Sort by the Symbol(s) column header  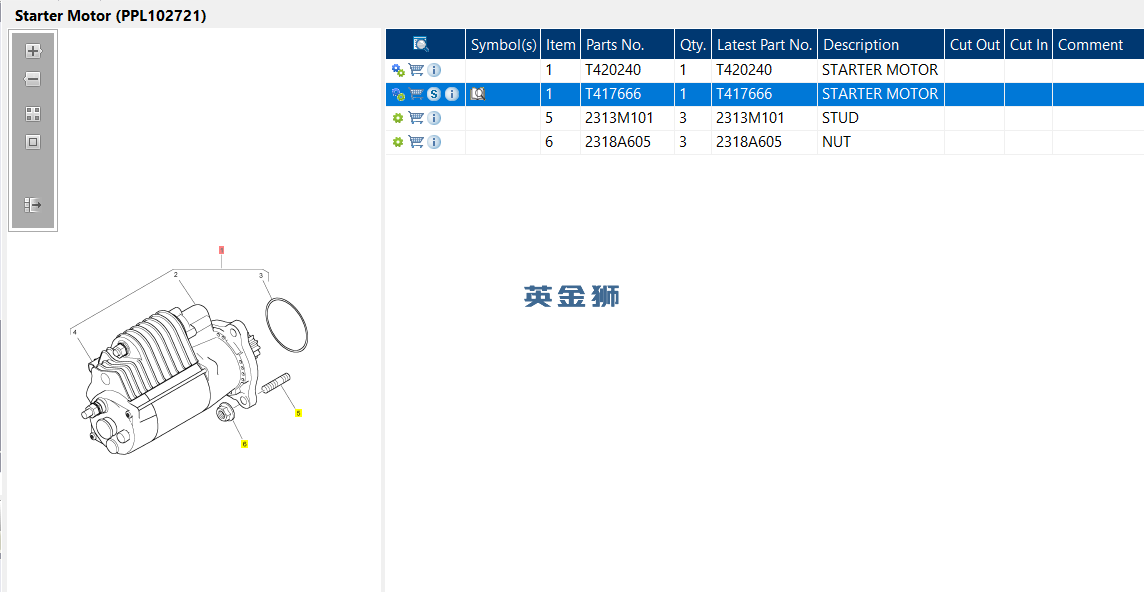(x=503, y=45)
